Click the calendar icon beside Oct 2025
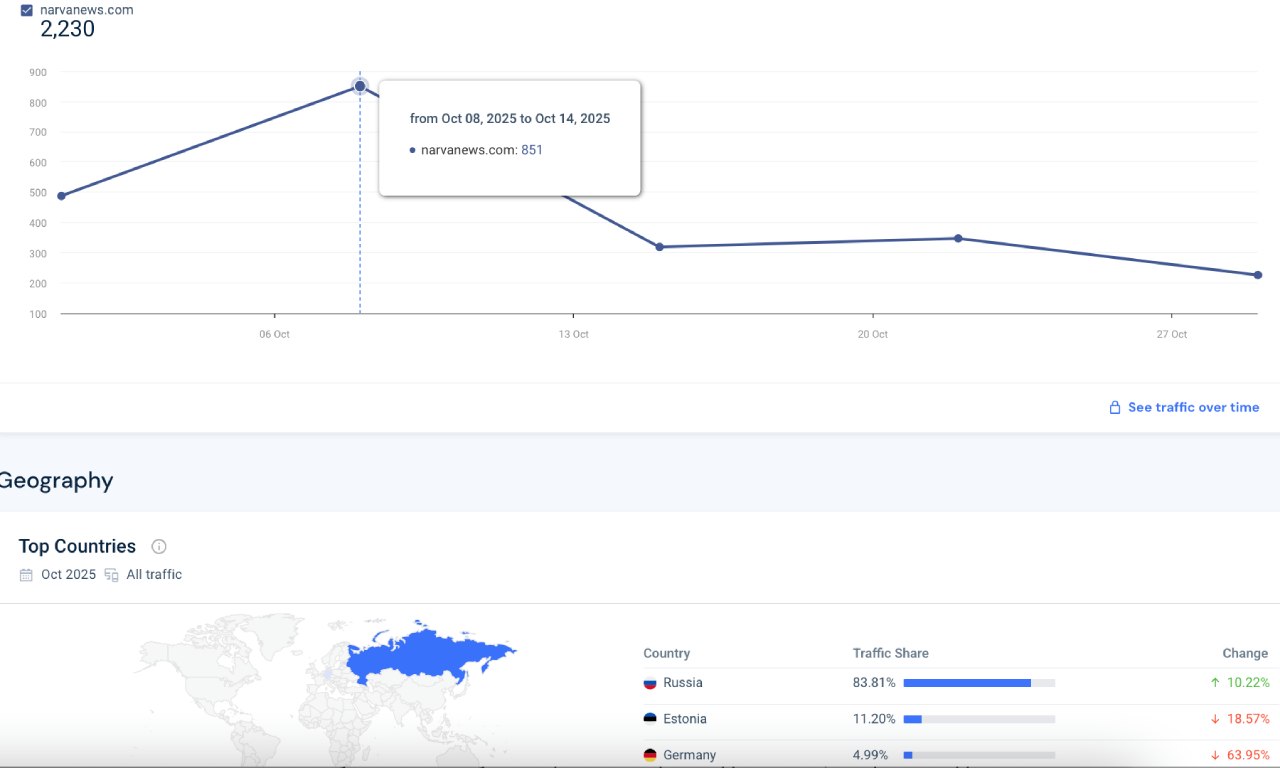 click(26, 575)
